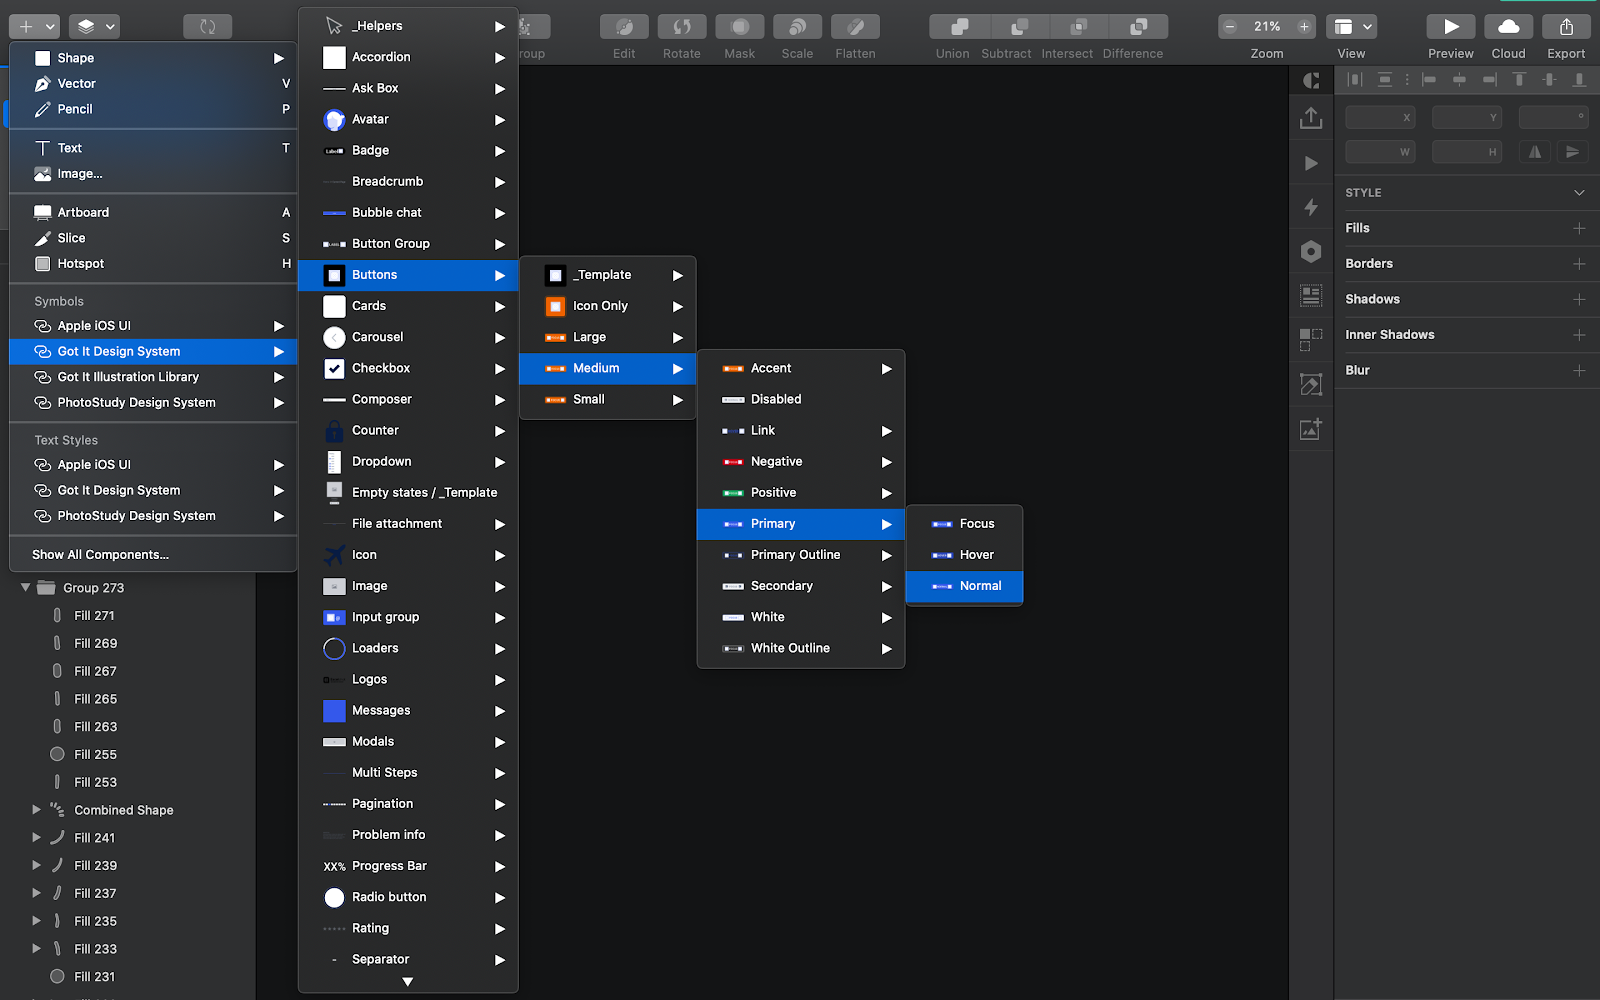
Task: Click the W width input field
Action: pos(1380,152)
